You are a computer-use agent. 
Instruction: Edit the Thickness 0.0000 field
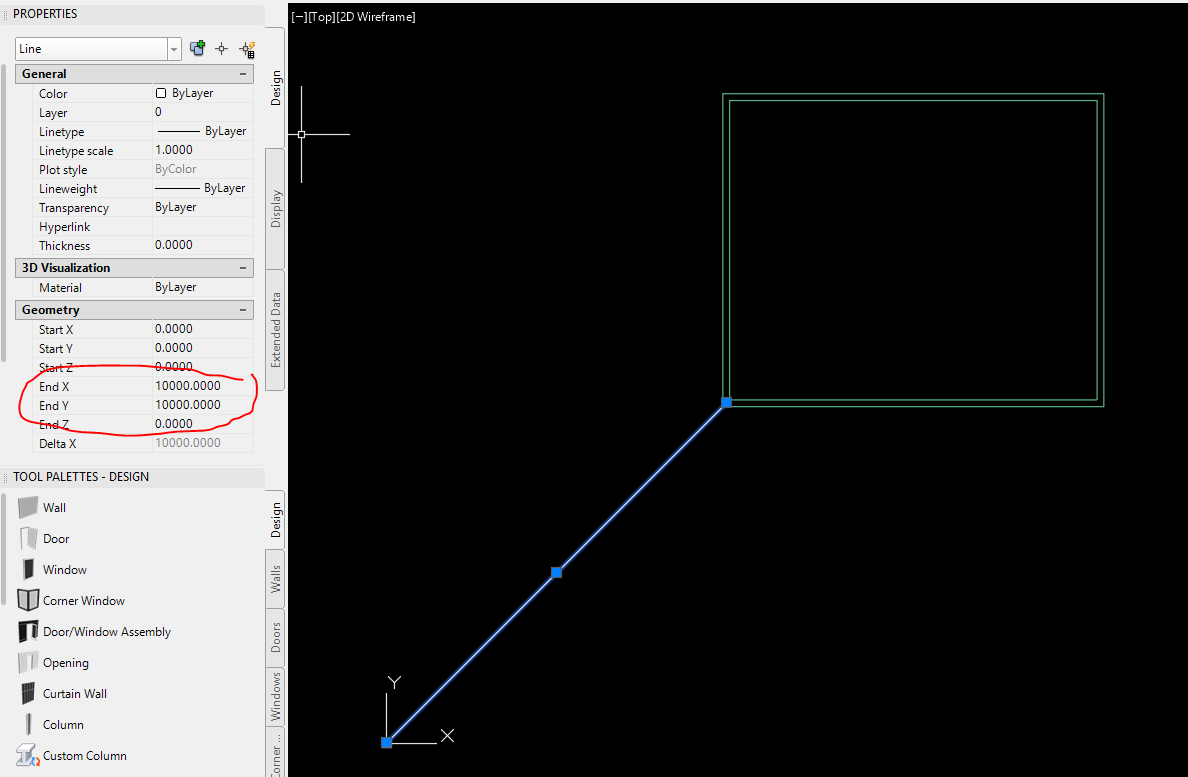coord(202,245)
